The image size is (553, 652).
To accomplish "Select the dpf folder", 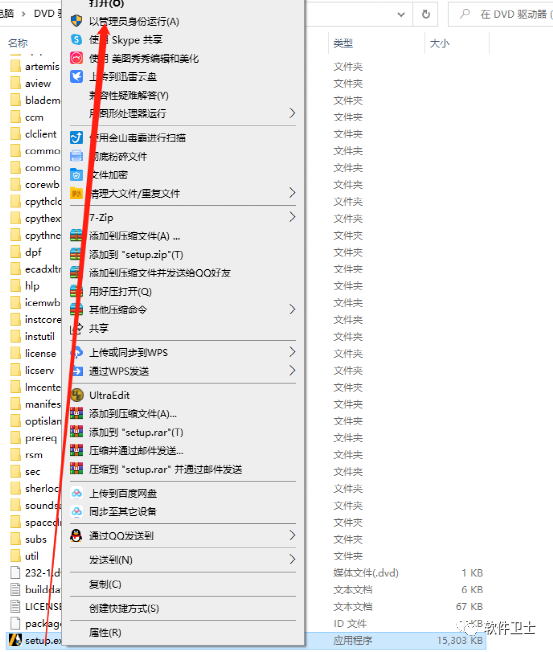I will coord(27,252).
